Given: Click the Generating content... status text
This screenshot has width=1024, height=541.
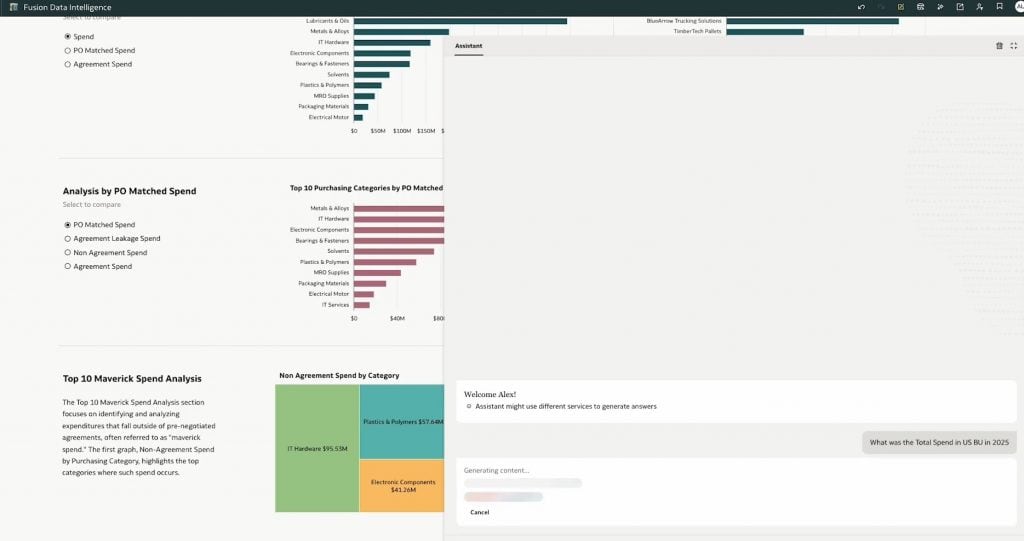Looking at the screenshot, I should [x=496, y=470].
